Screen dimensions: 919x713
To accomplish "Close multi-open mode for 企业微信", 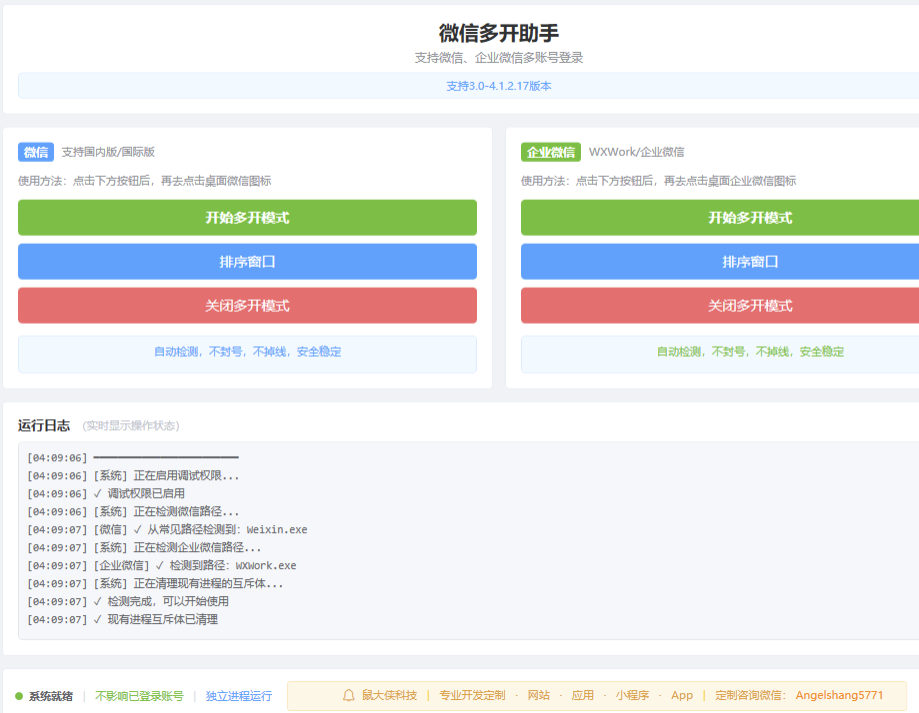I will click(750, 305).
